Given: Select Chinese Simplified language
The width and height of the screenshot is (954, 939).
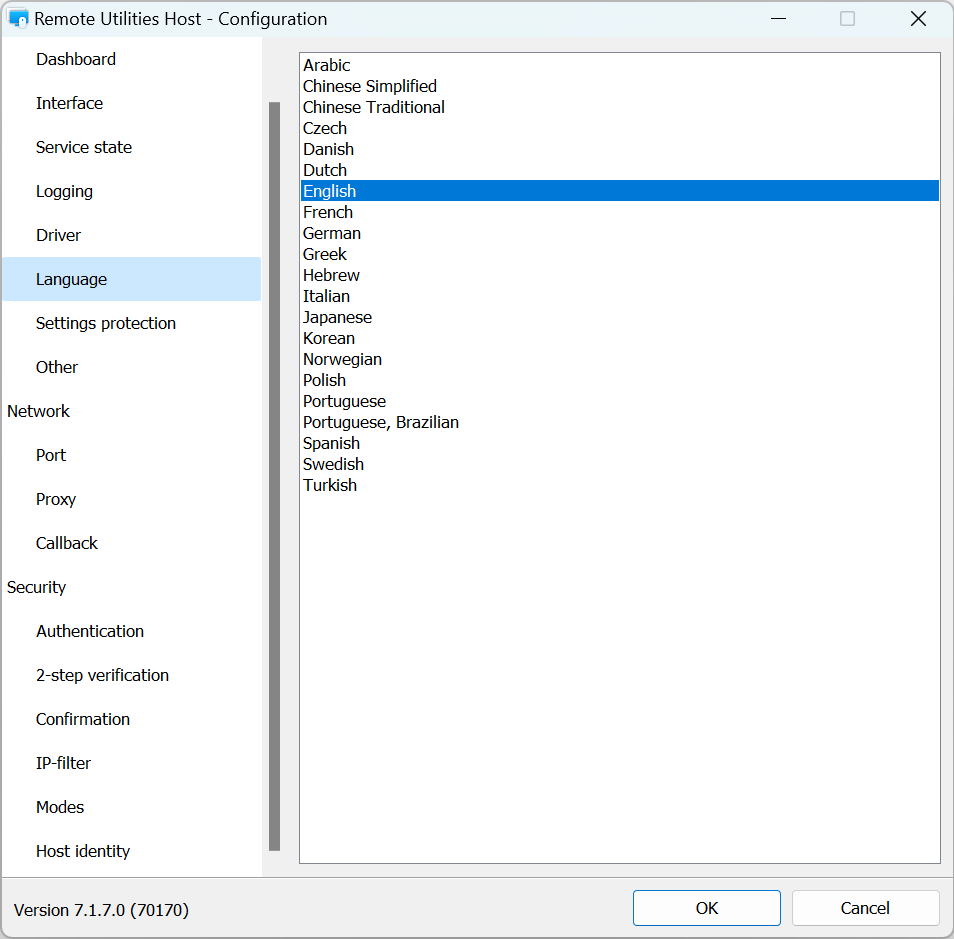Looking at the screenshot, I should (x=619, y=86).
